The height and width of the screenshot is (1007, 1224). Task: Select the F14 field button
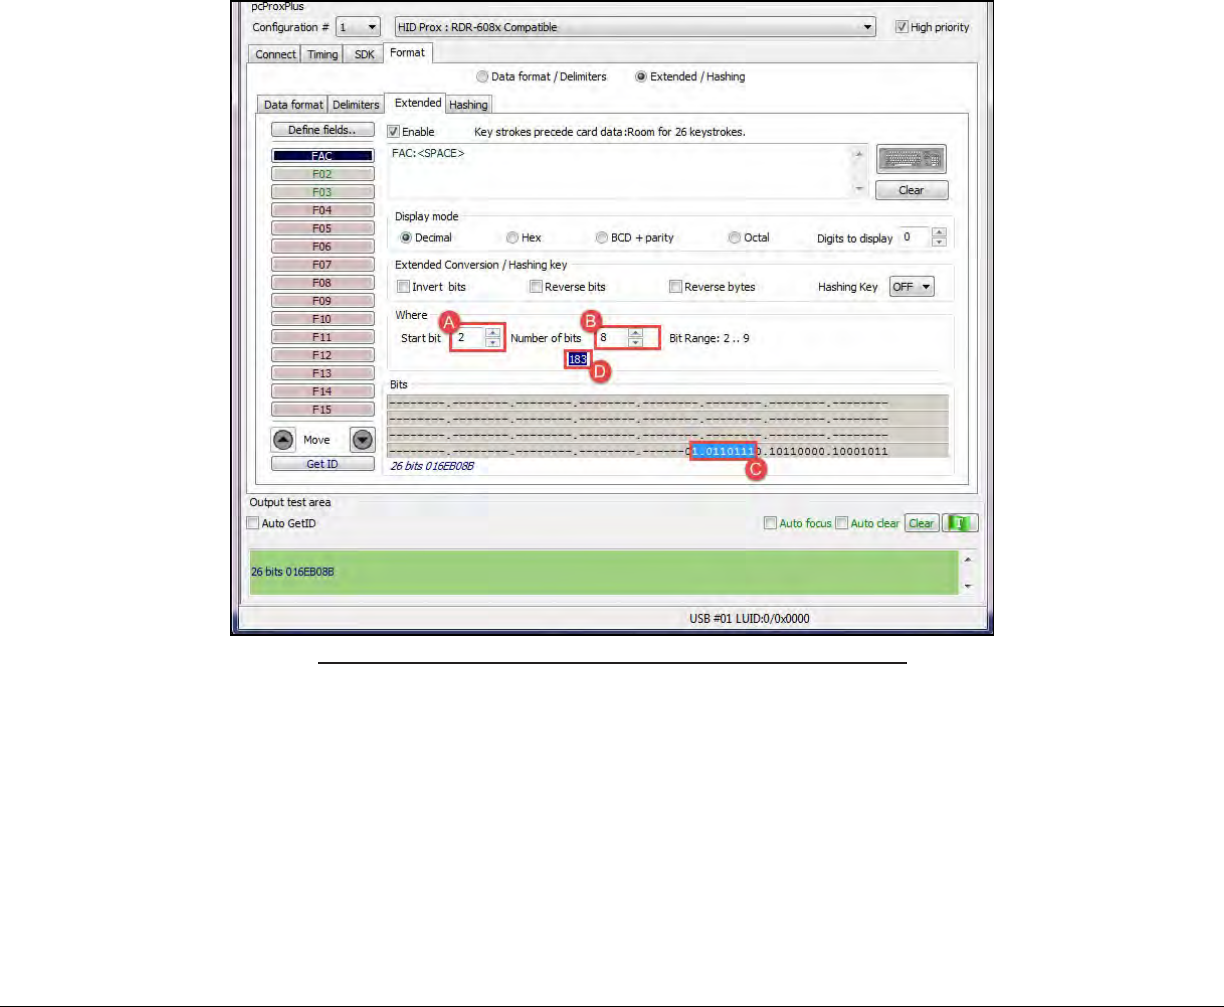tap(323, 392)
